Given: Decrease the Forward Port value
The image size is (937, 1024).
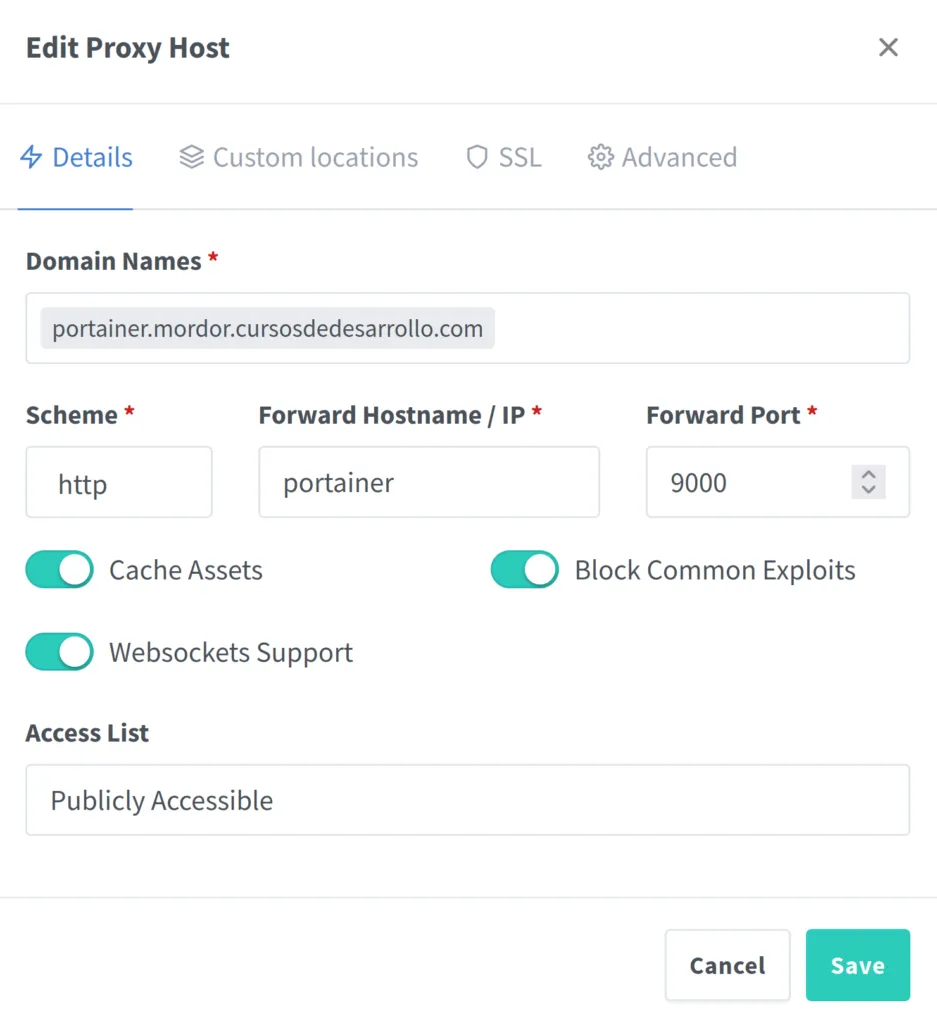Looking at the screenshot, I should [868, 490].
